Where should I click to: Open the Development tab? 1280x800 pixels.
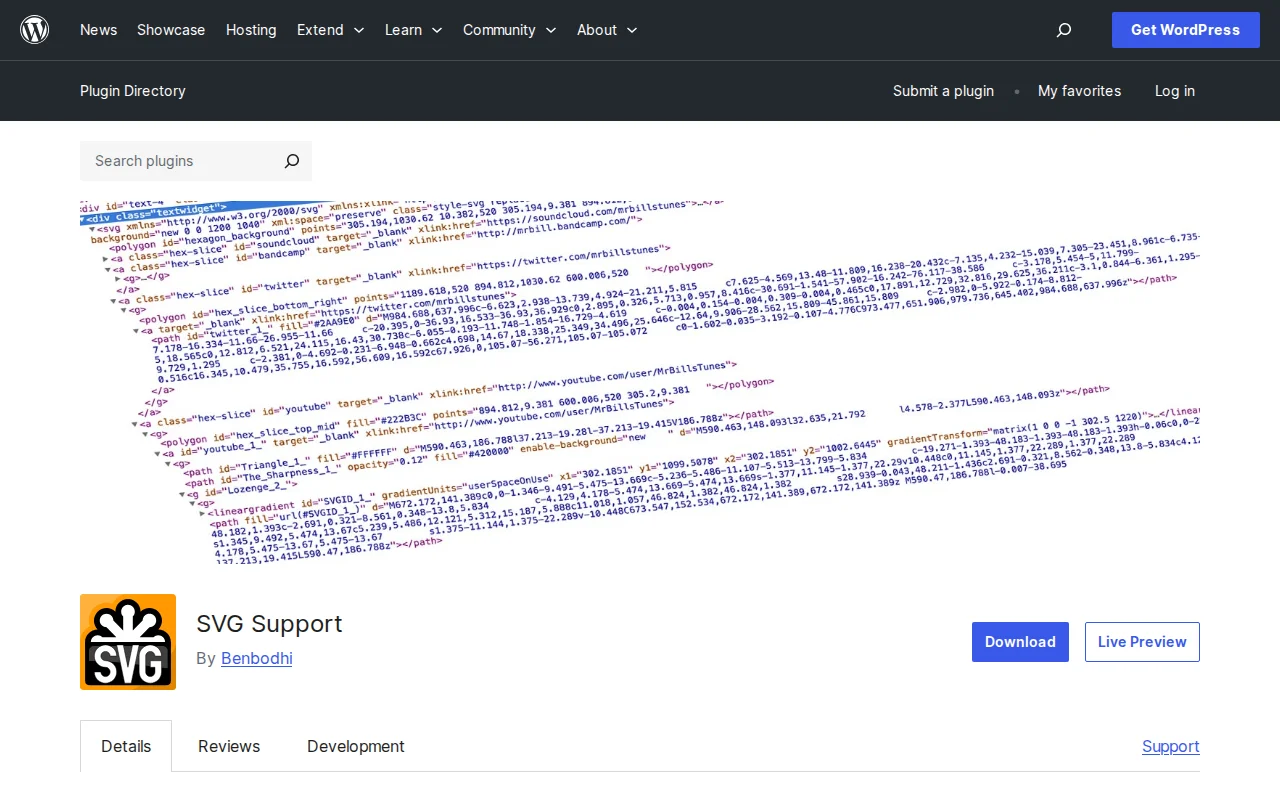pyautogui.click(x=355, y=746)
